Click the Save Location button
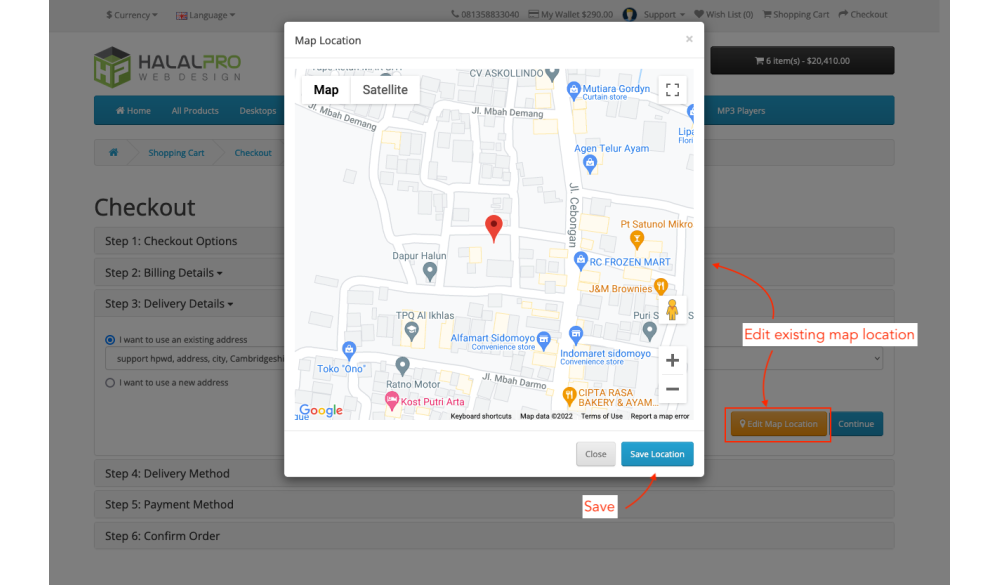This screenshot has width=1000, height=585. tap(656, 454)
